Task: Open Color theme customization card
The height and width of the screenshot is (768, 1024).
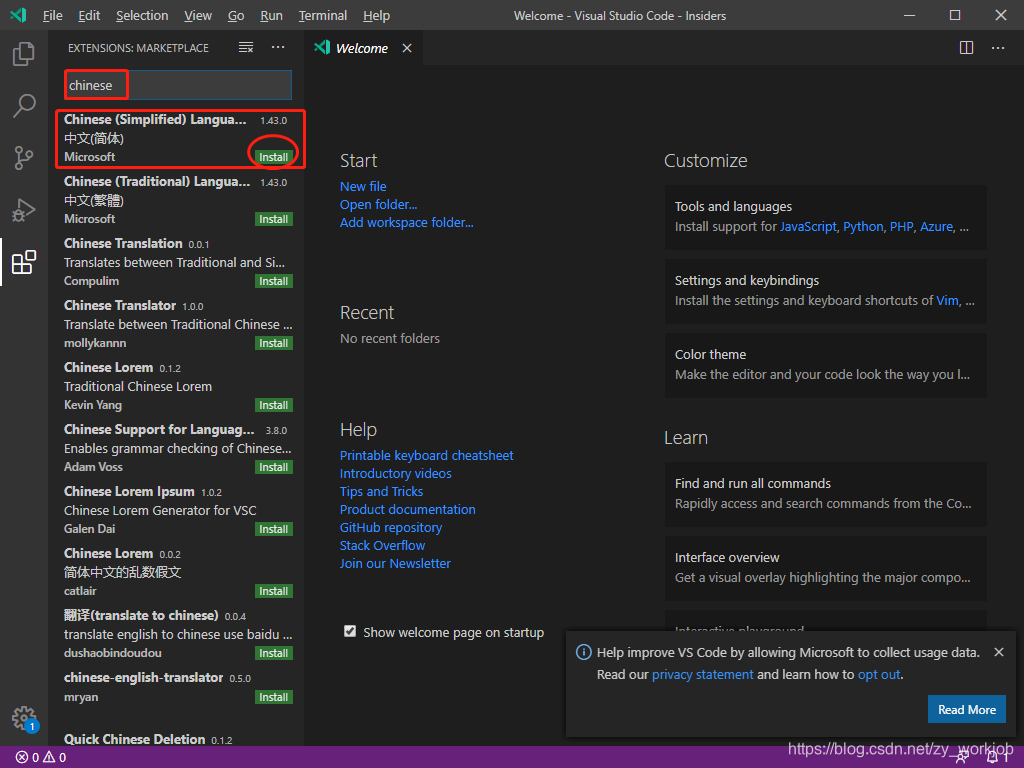Action: pos(825,364)
